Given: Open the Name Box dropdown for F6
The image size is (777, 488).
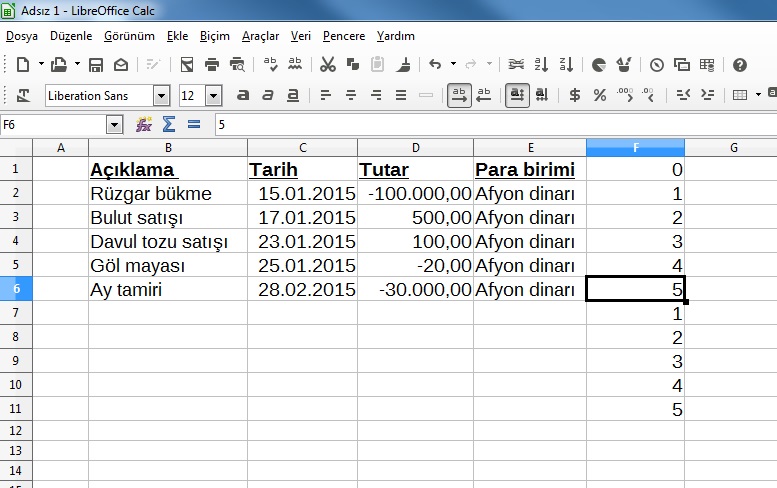Looking at the screenshot, I should click(x=114, y=125).
